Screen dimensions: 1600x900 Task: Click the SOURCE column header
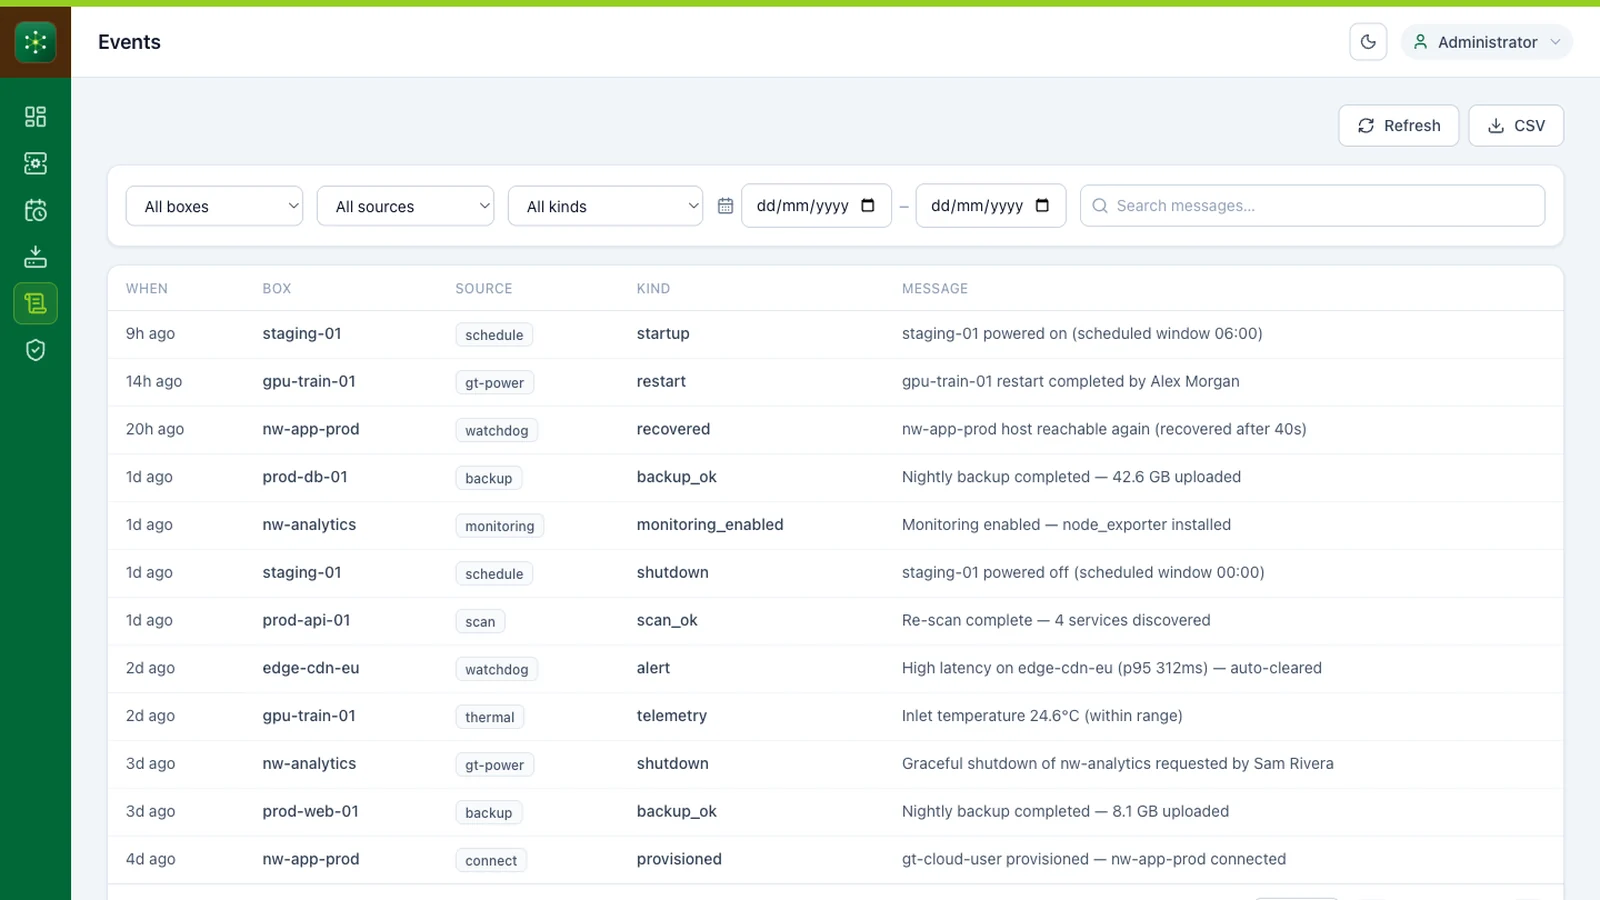[484, 288]
